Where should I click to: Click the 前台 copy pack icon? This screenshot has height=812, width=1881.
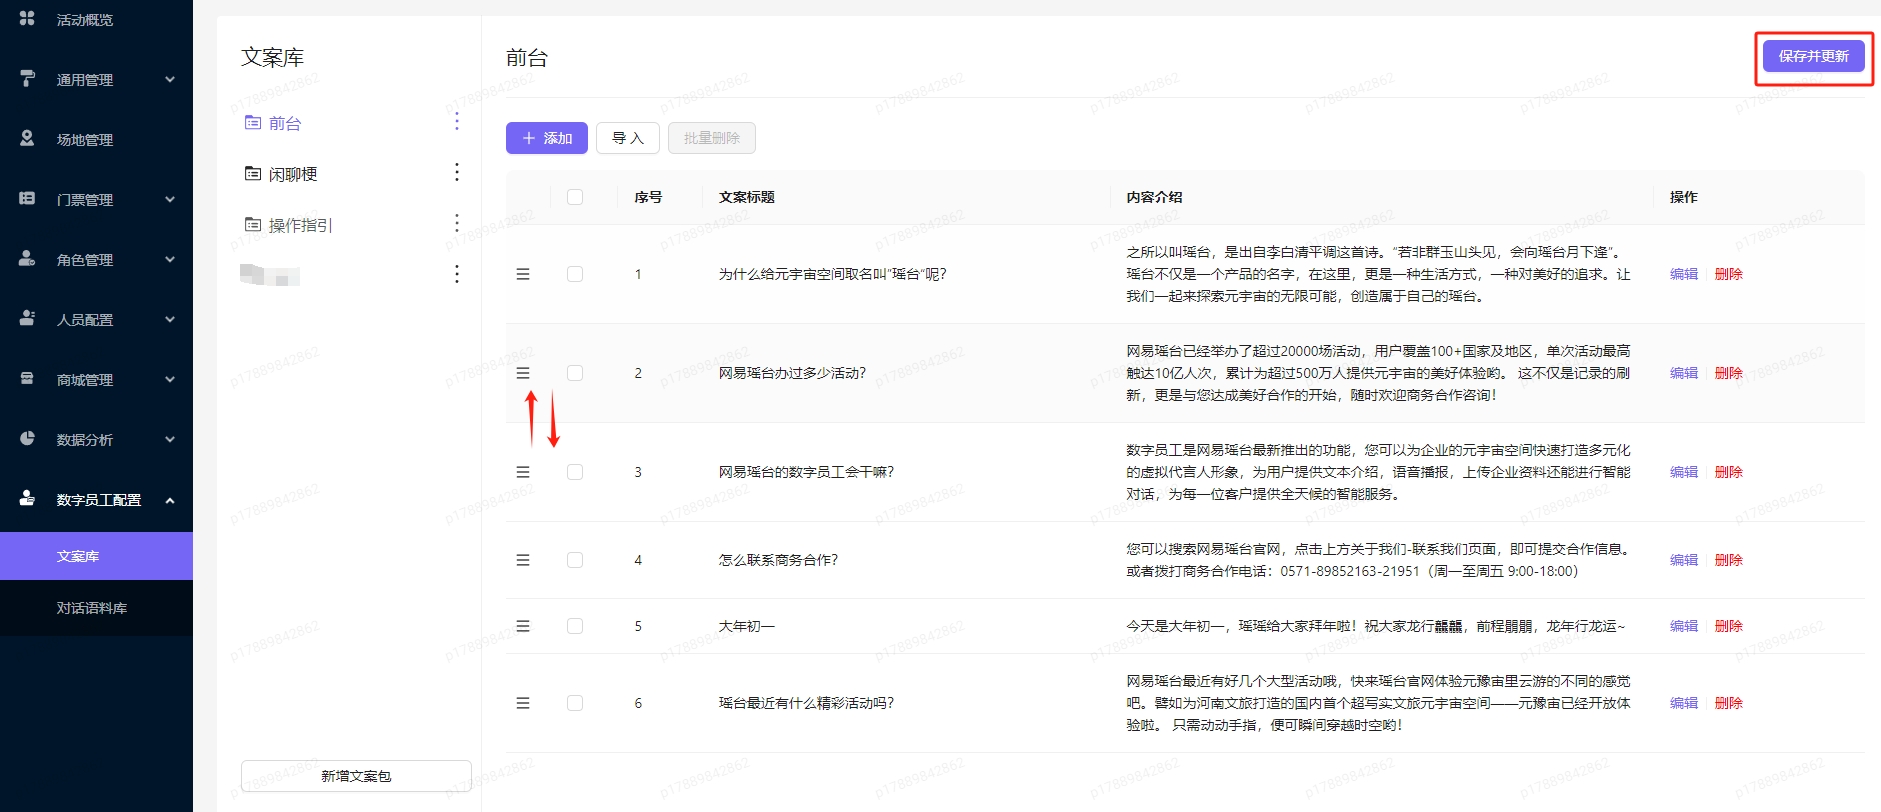pyautogui.click(x=253, y=122)
